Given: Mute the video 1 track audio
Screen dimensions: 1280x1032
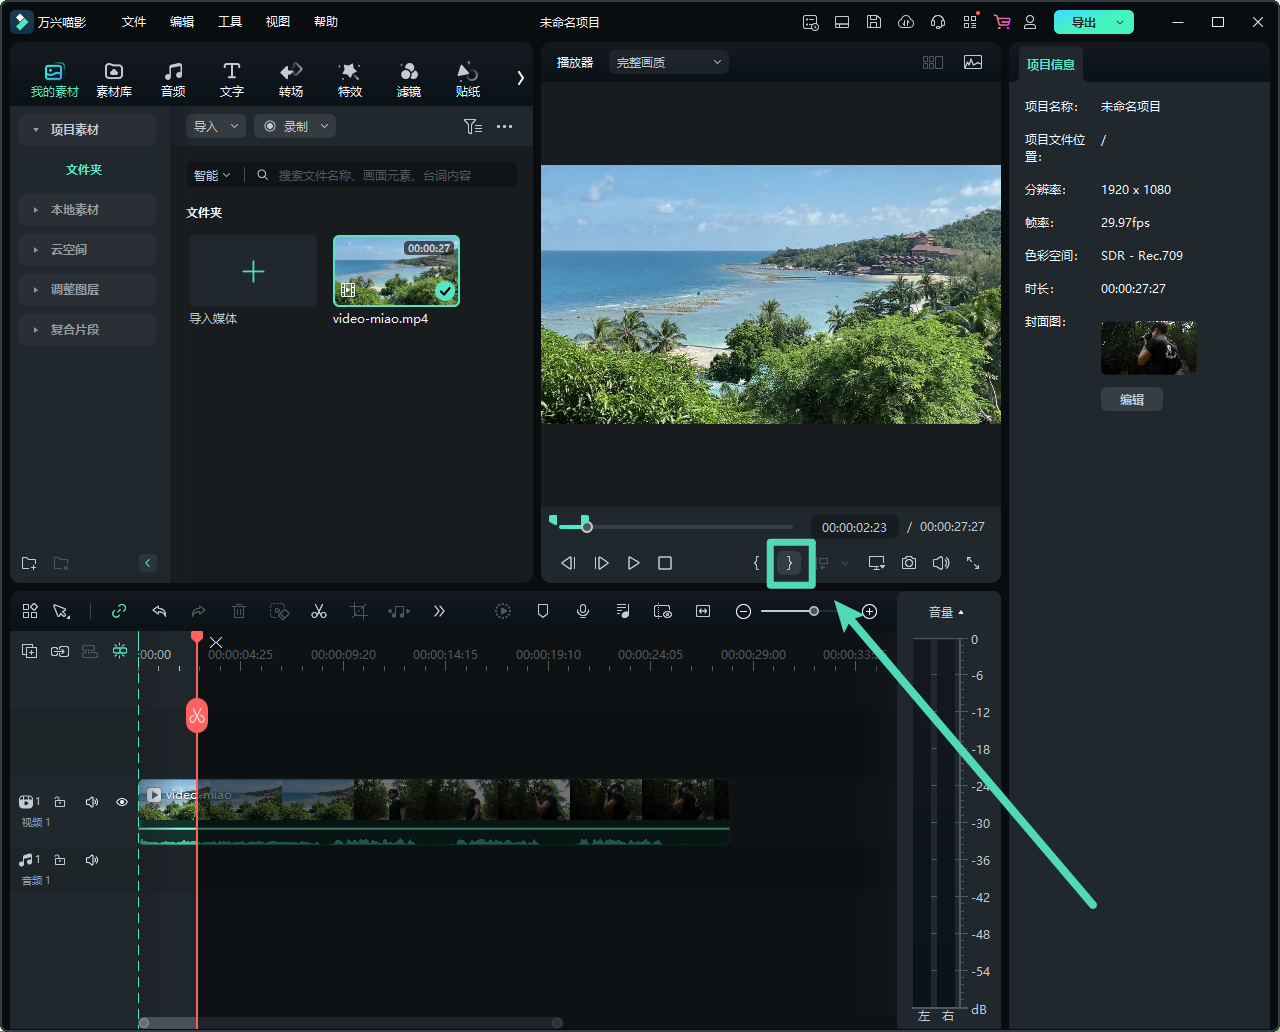Looking at the screenshot, I should click(92, 802).
